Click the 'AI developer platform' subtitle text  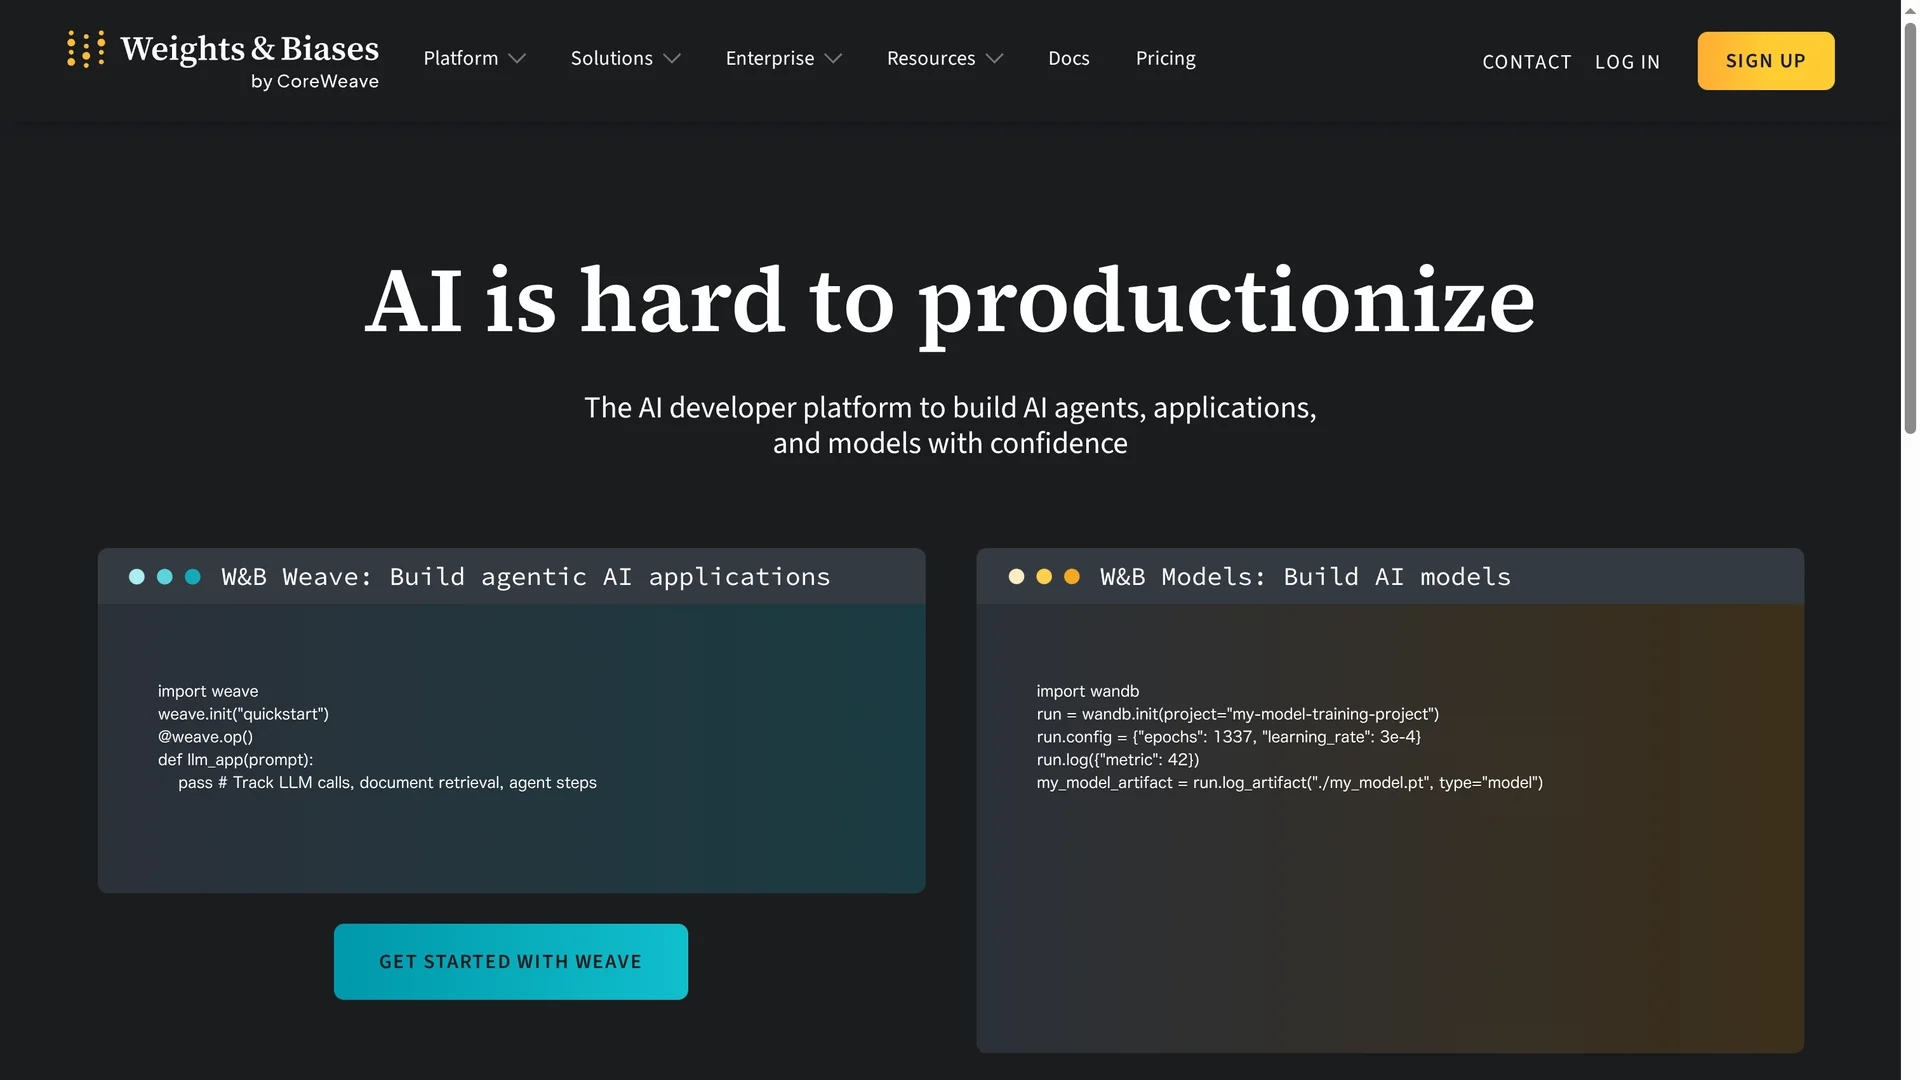[x=950, y=425]
